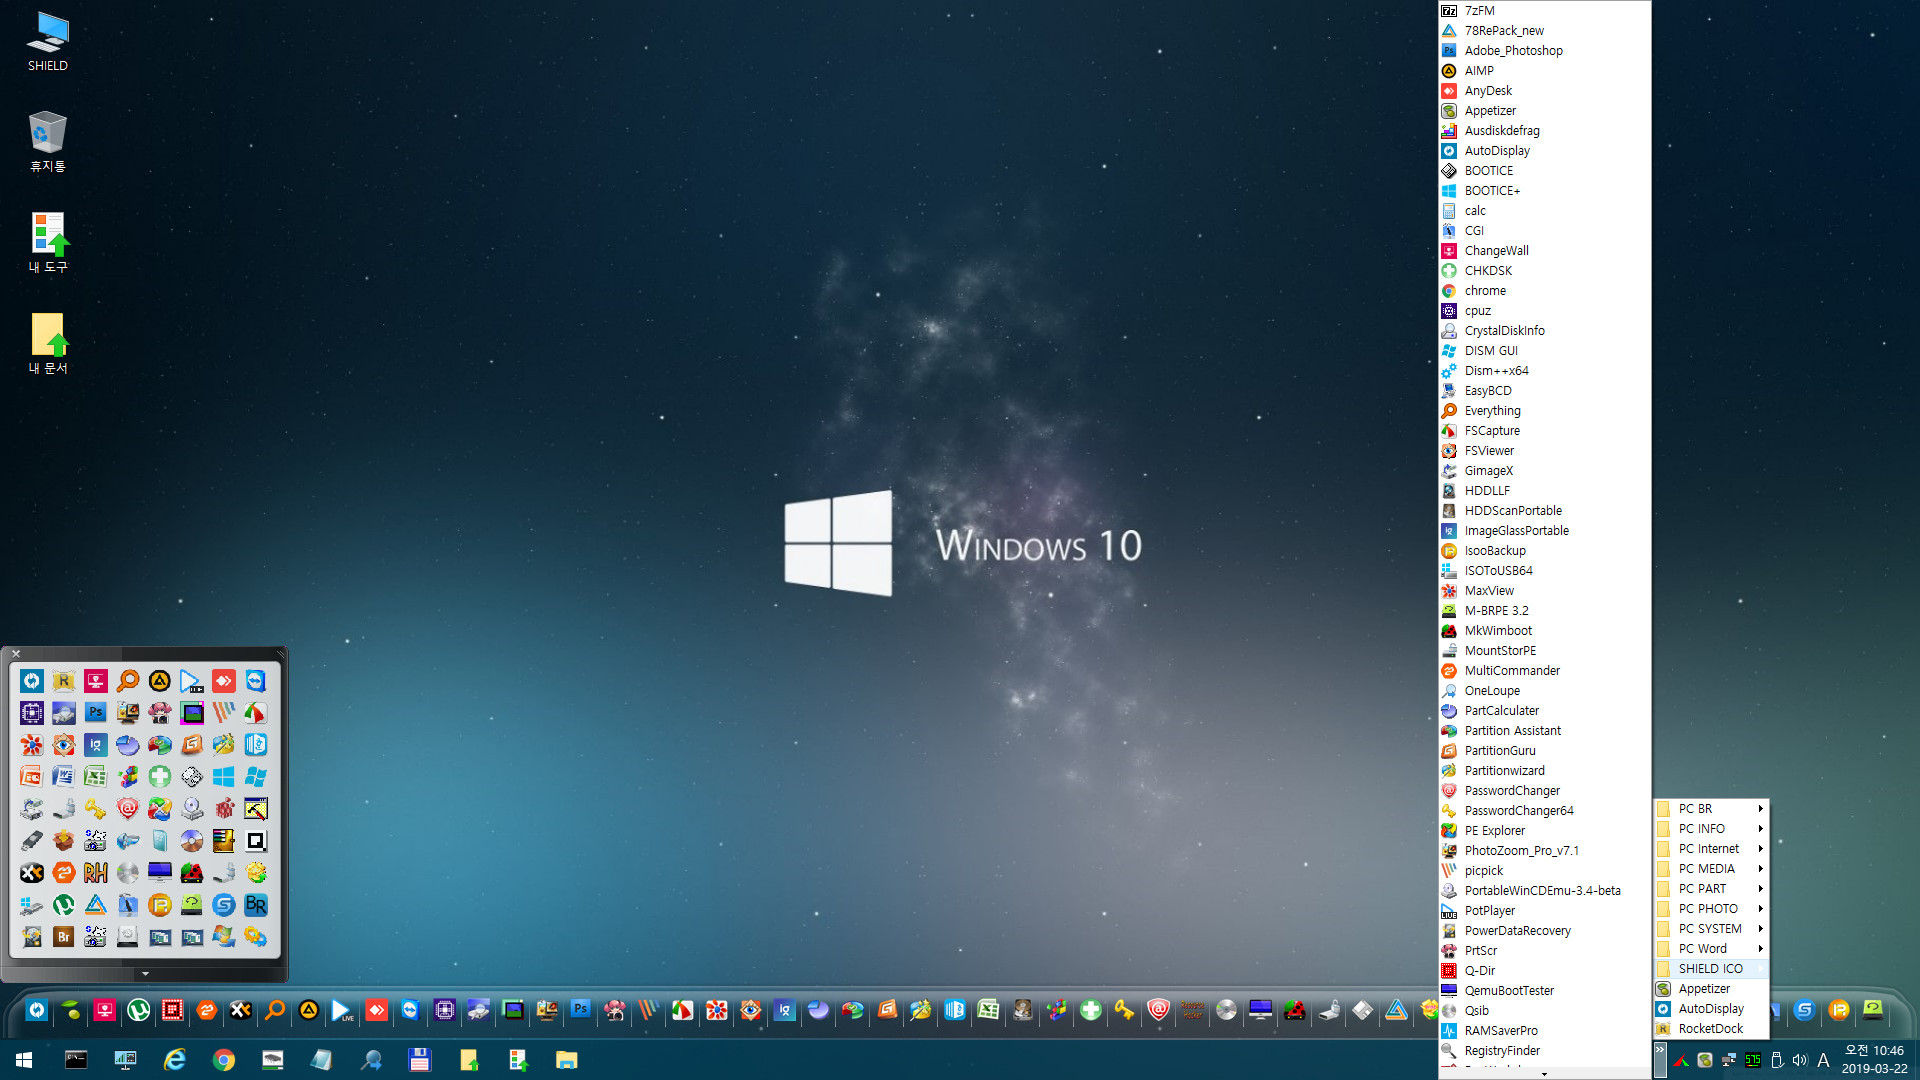Launch brown Br Bridge icon in Appetizer panel

tap(64, 937)
